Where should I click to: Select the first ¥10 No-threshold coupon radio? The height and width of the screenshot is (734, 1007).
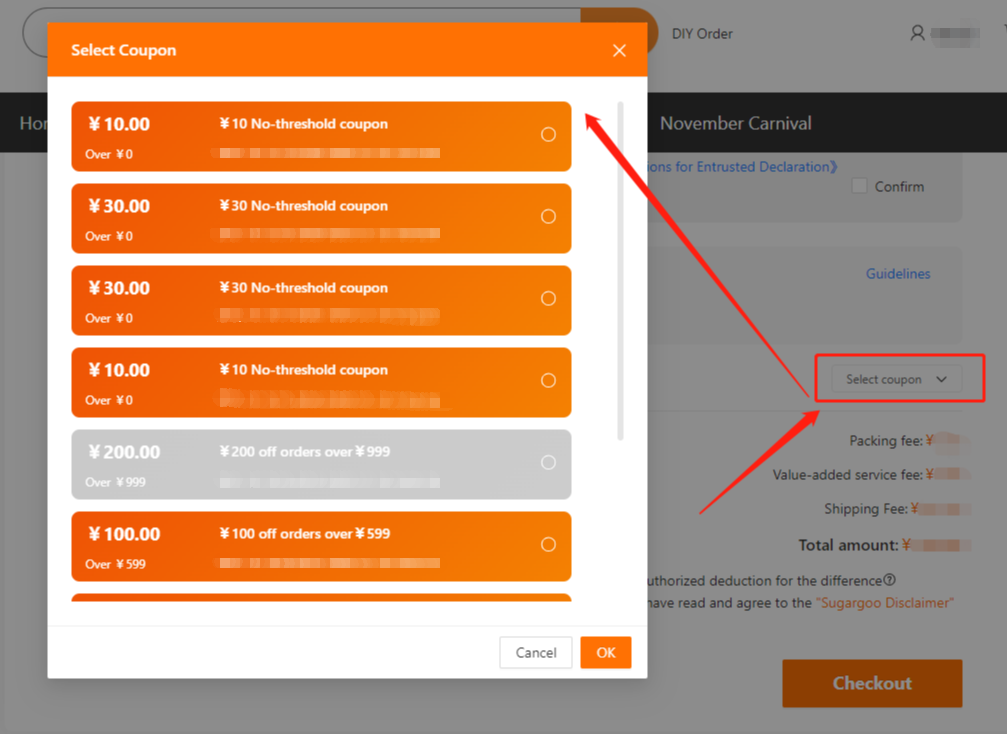(x=548, y=134)
